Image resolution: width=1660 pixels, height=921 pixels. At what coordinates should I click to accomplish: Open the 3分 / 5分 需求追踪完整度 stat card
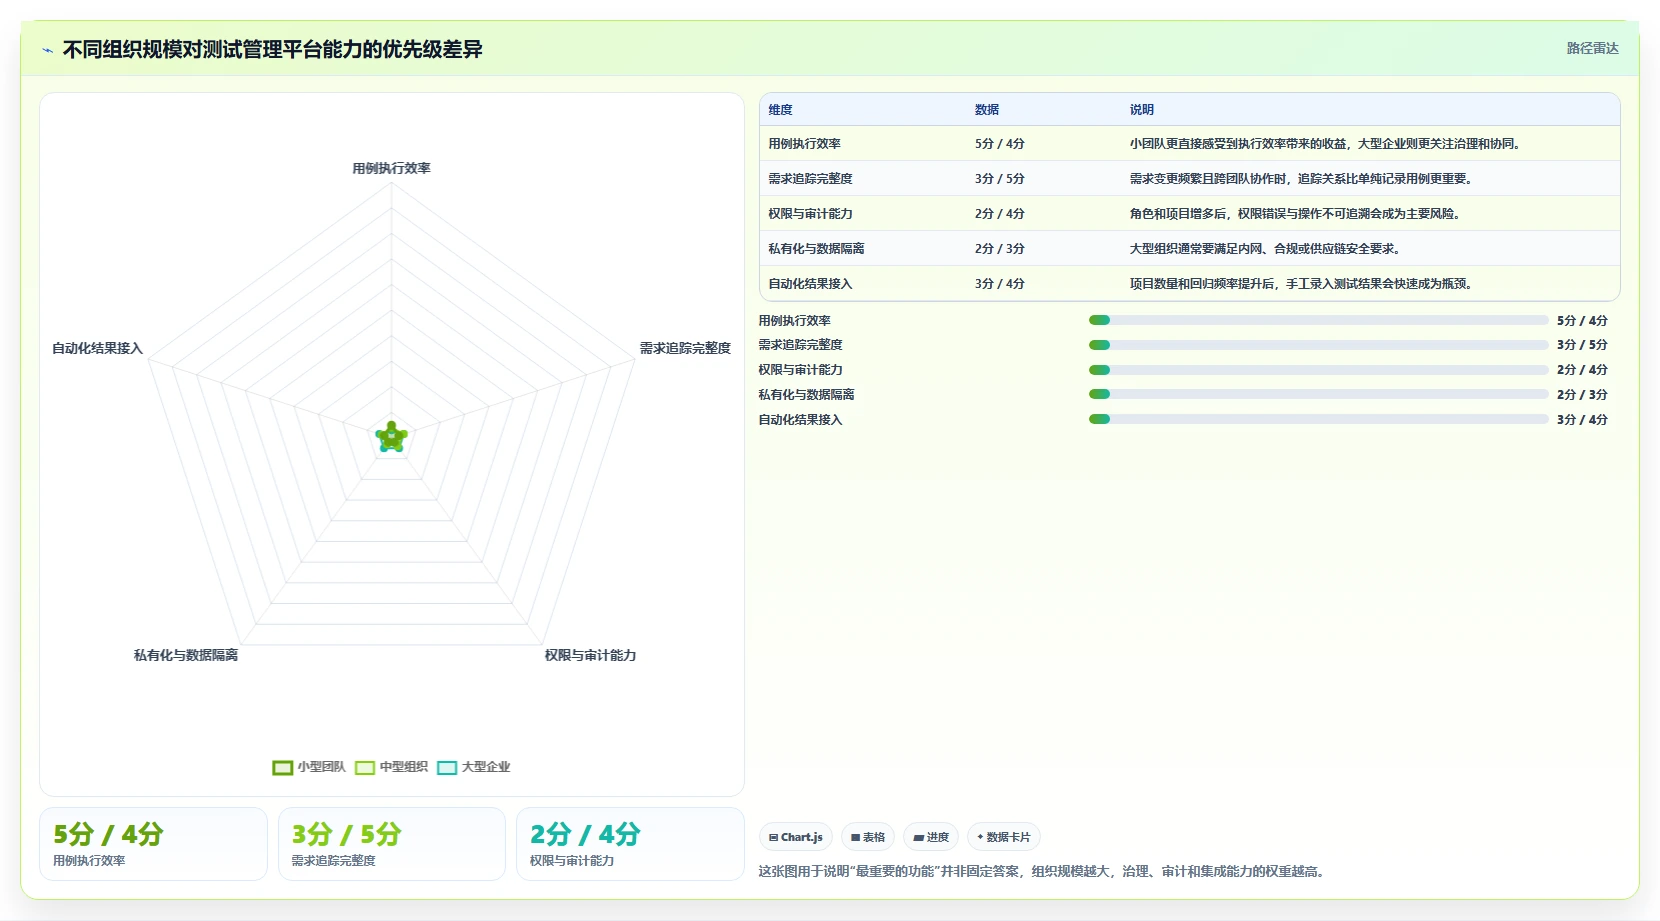[391, 844]
